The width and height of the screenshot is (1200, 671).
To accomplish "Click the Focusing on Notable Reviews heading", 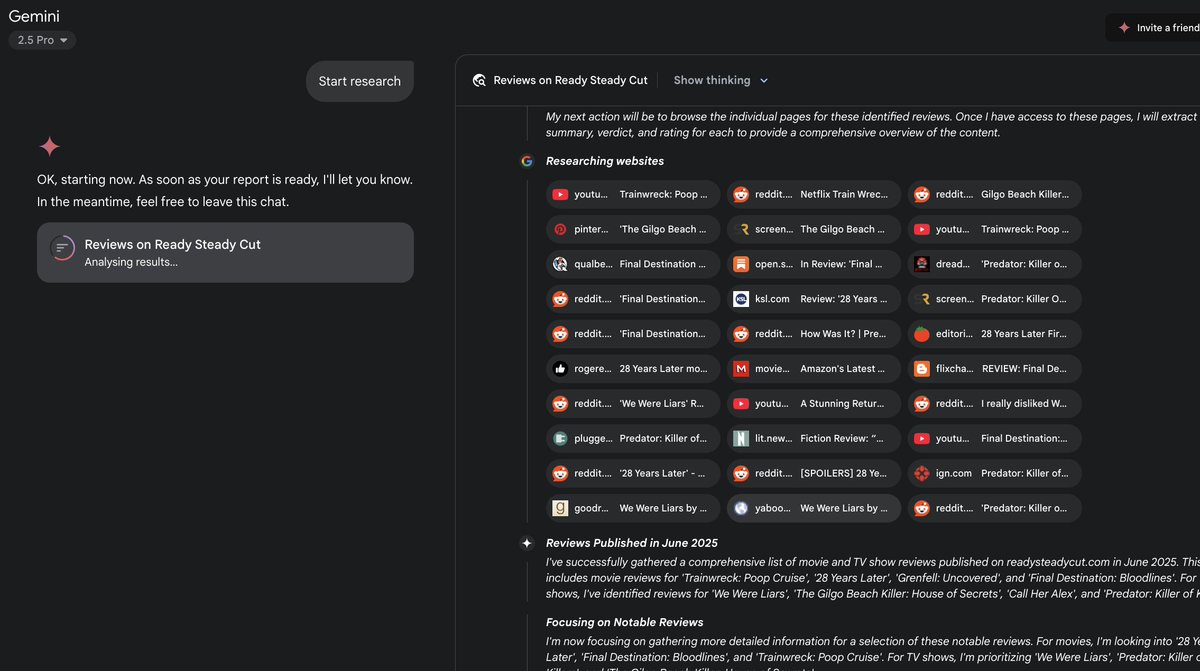I will [625, 622].
